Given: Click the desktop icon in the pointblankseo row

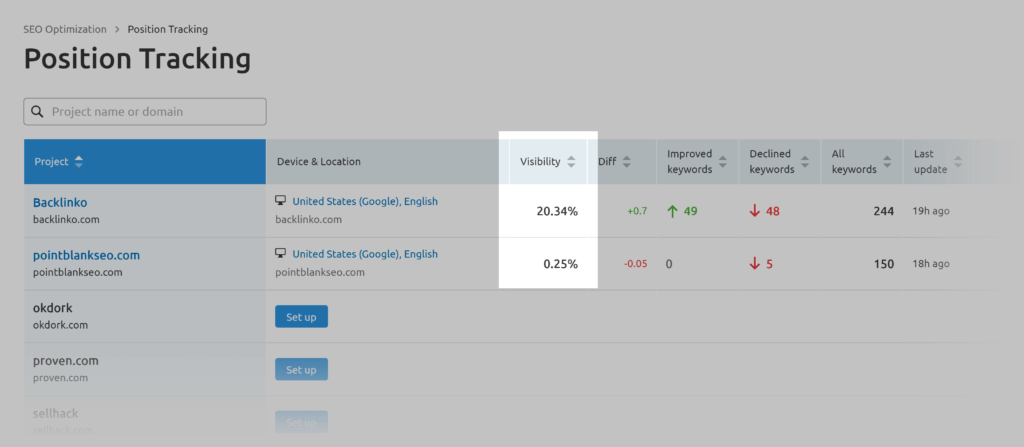Looking at the screenshot, I should point(281,254).
